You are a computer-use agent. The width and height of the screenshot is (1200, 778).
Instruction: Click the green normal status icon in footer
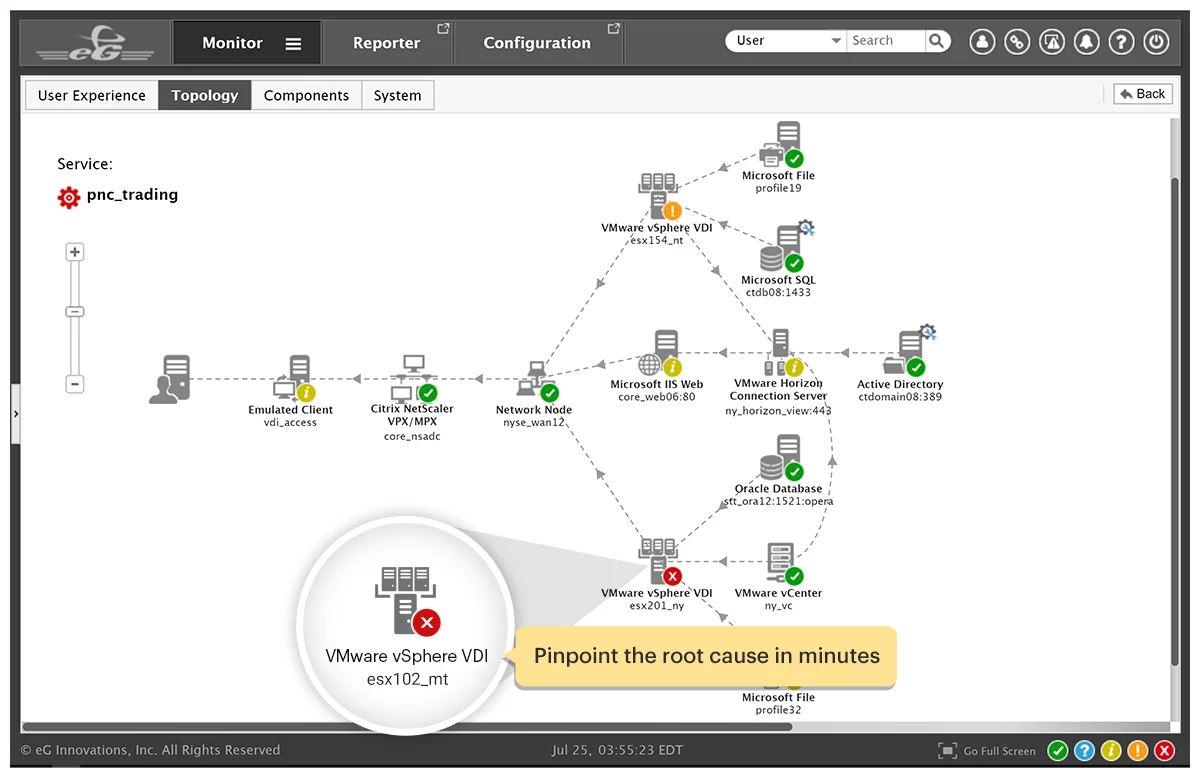pos(1057,751)
